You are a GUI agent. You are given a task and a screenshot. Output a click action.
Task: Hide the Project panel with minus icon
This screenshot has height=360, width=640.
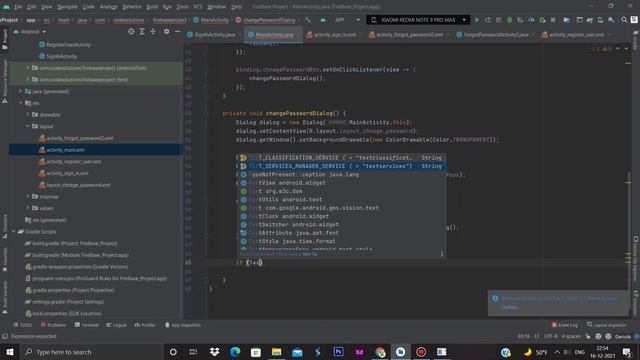point(178,31)
